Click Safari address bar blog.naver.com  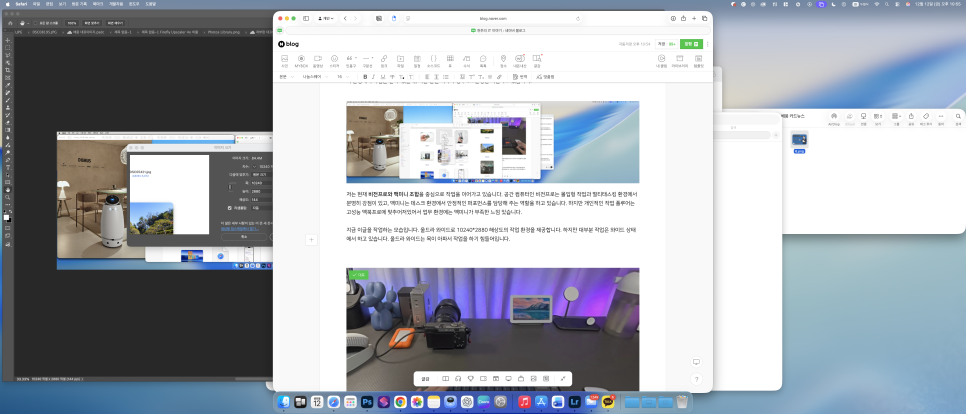(x=492, y=18)
